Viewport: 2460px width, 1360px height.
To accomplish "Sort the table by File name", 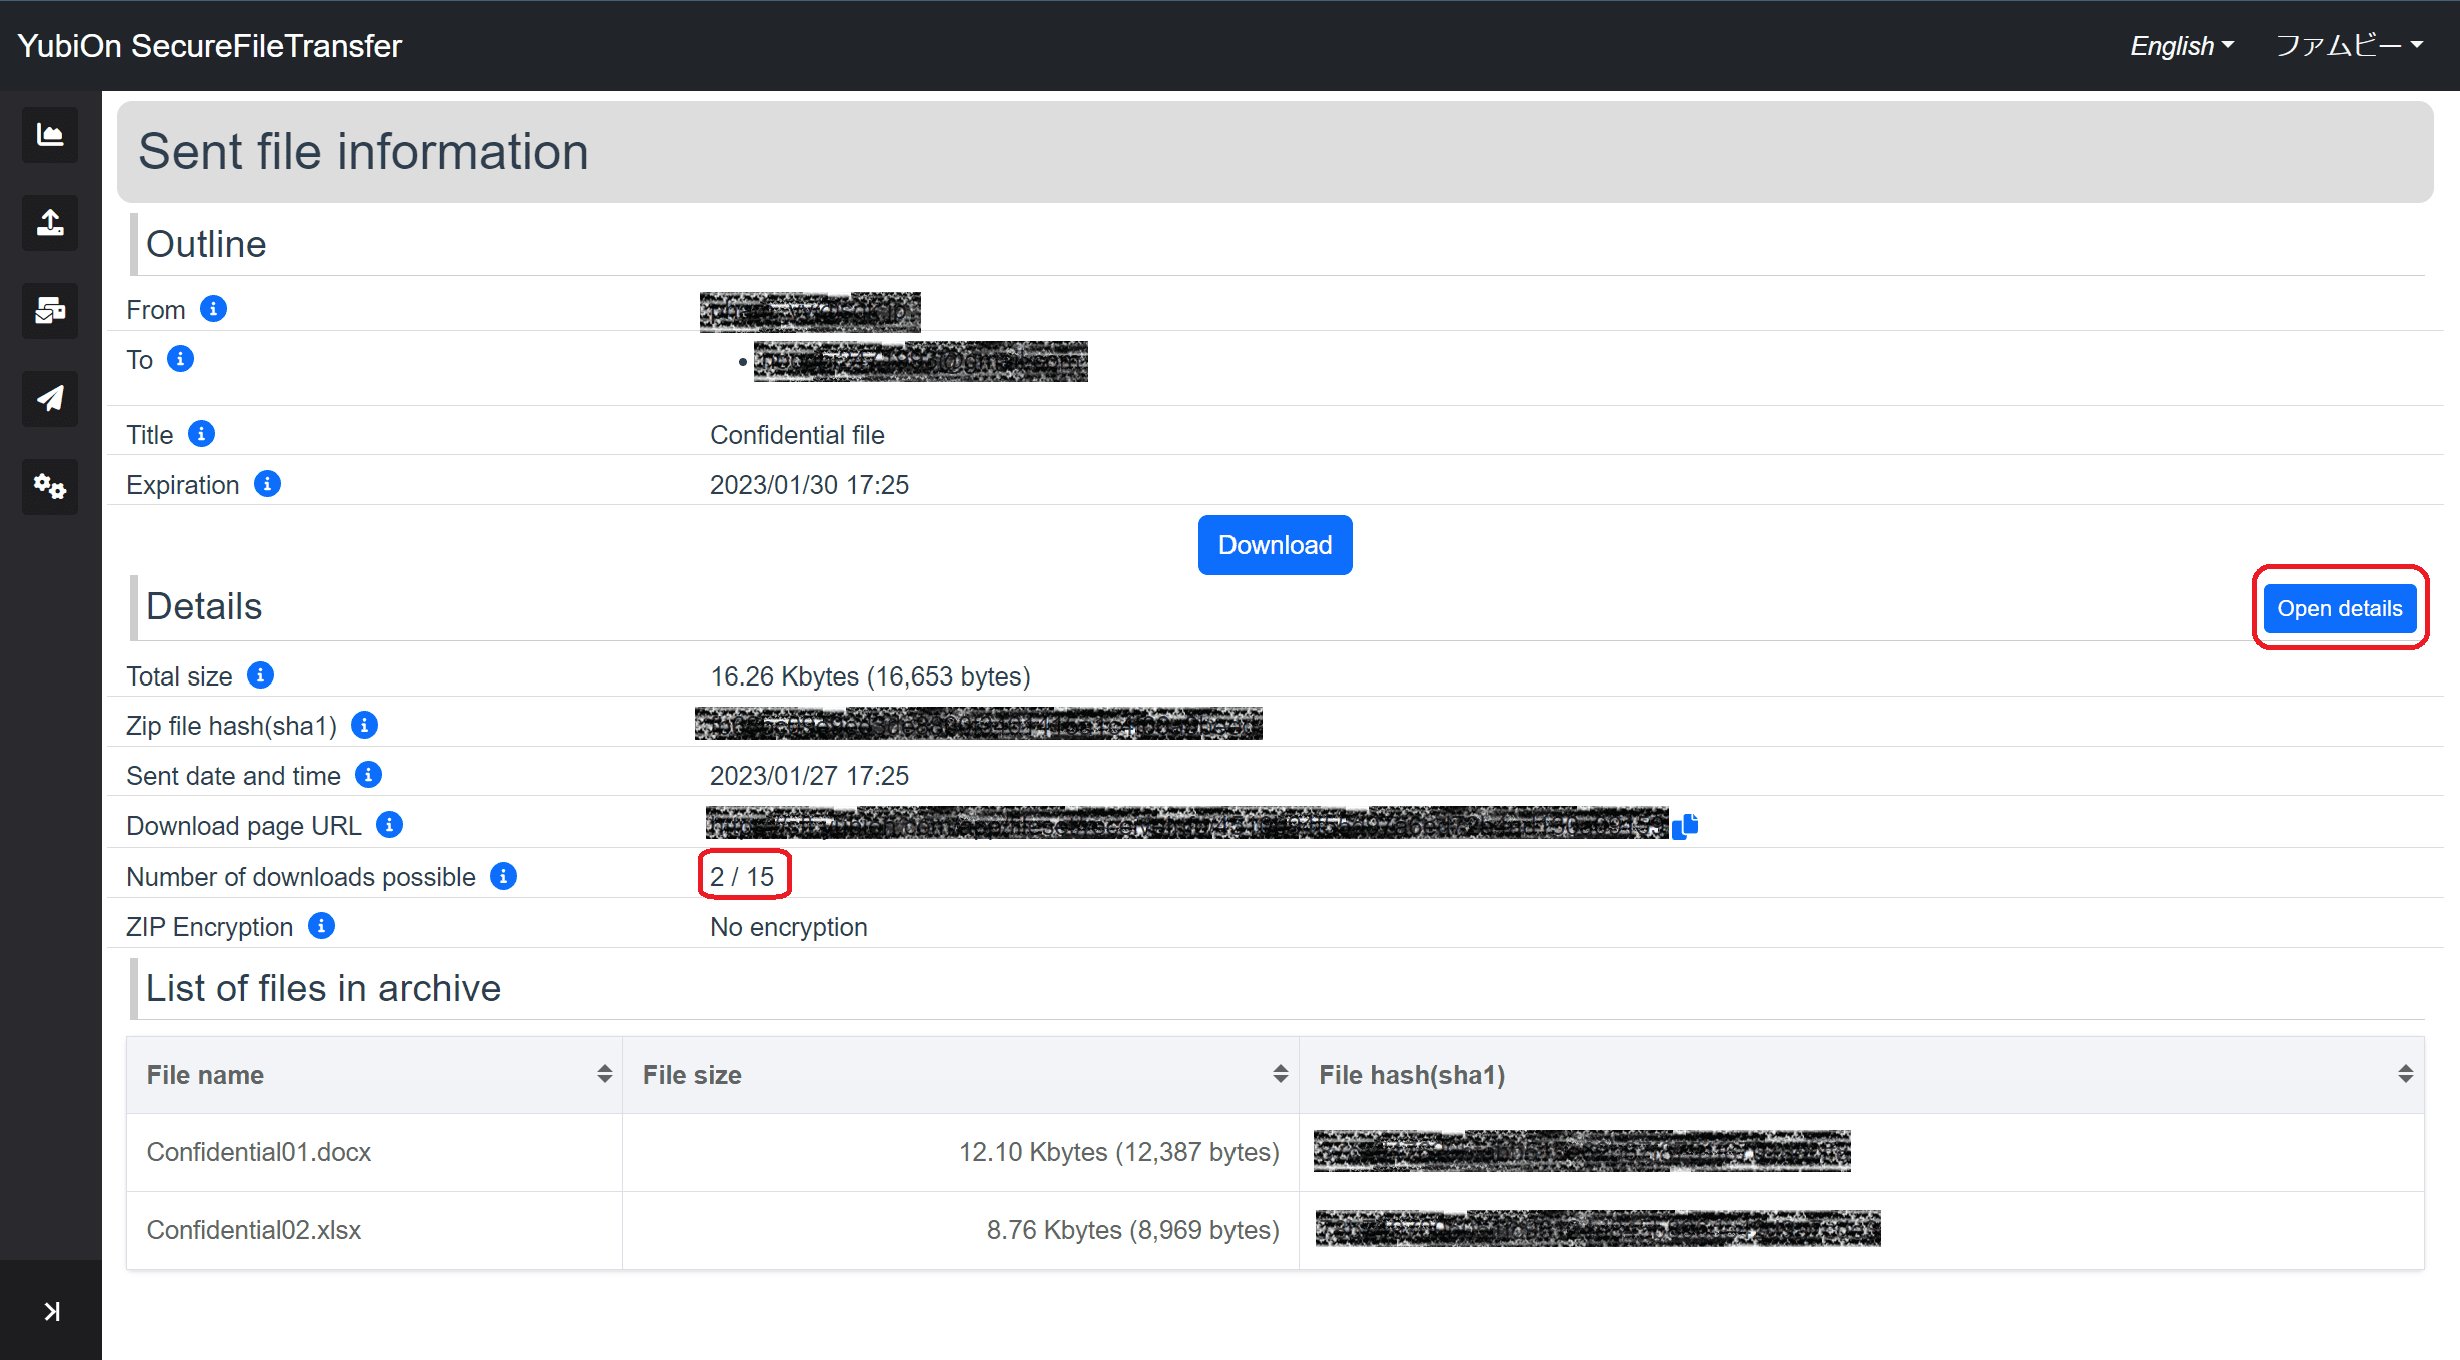I will click(x=374, y=1075).
